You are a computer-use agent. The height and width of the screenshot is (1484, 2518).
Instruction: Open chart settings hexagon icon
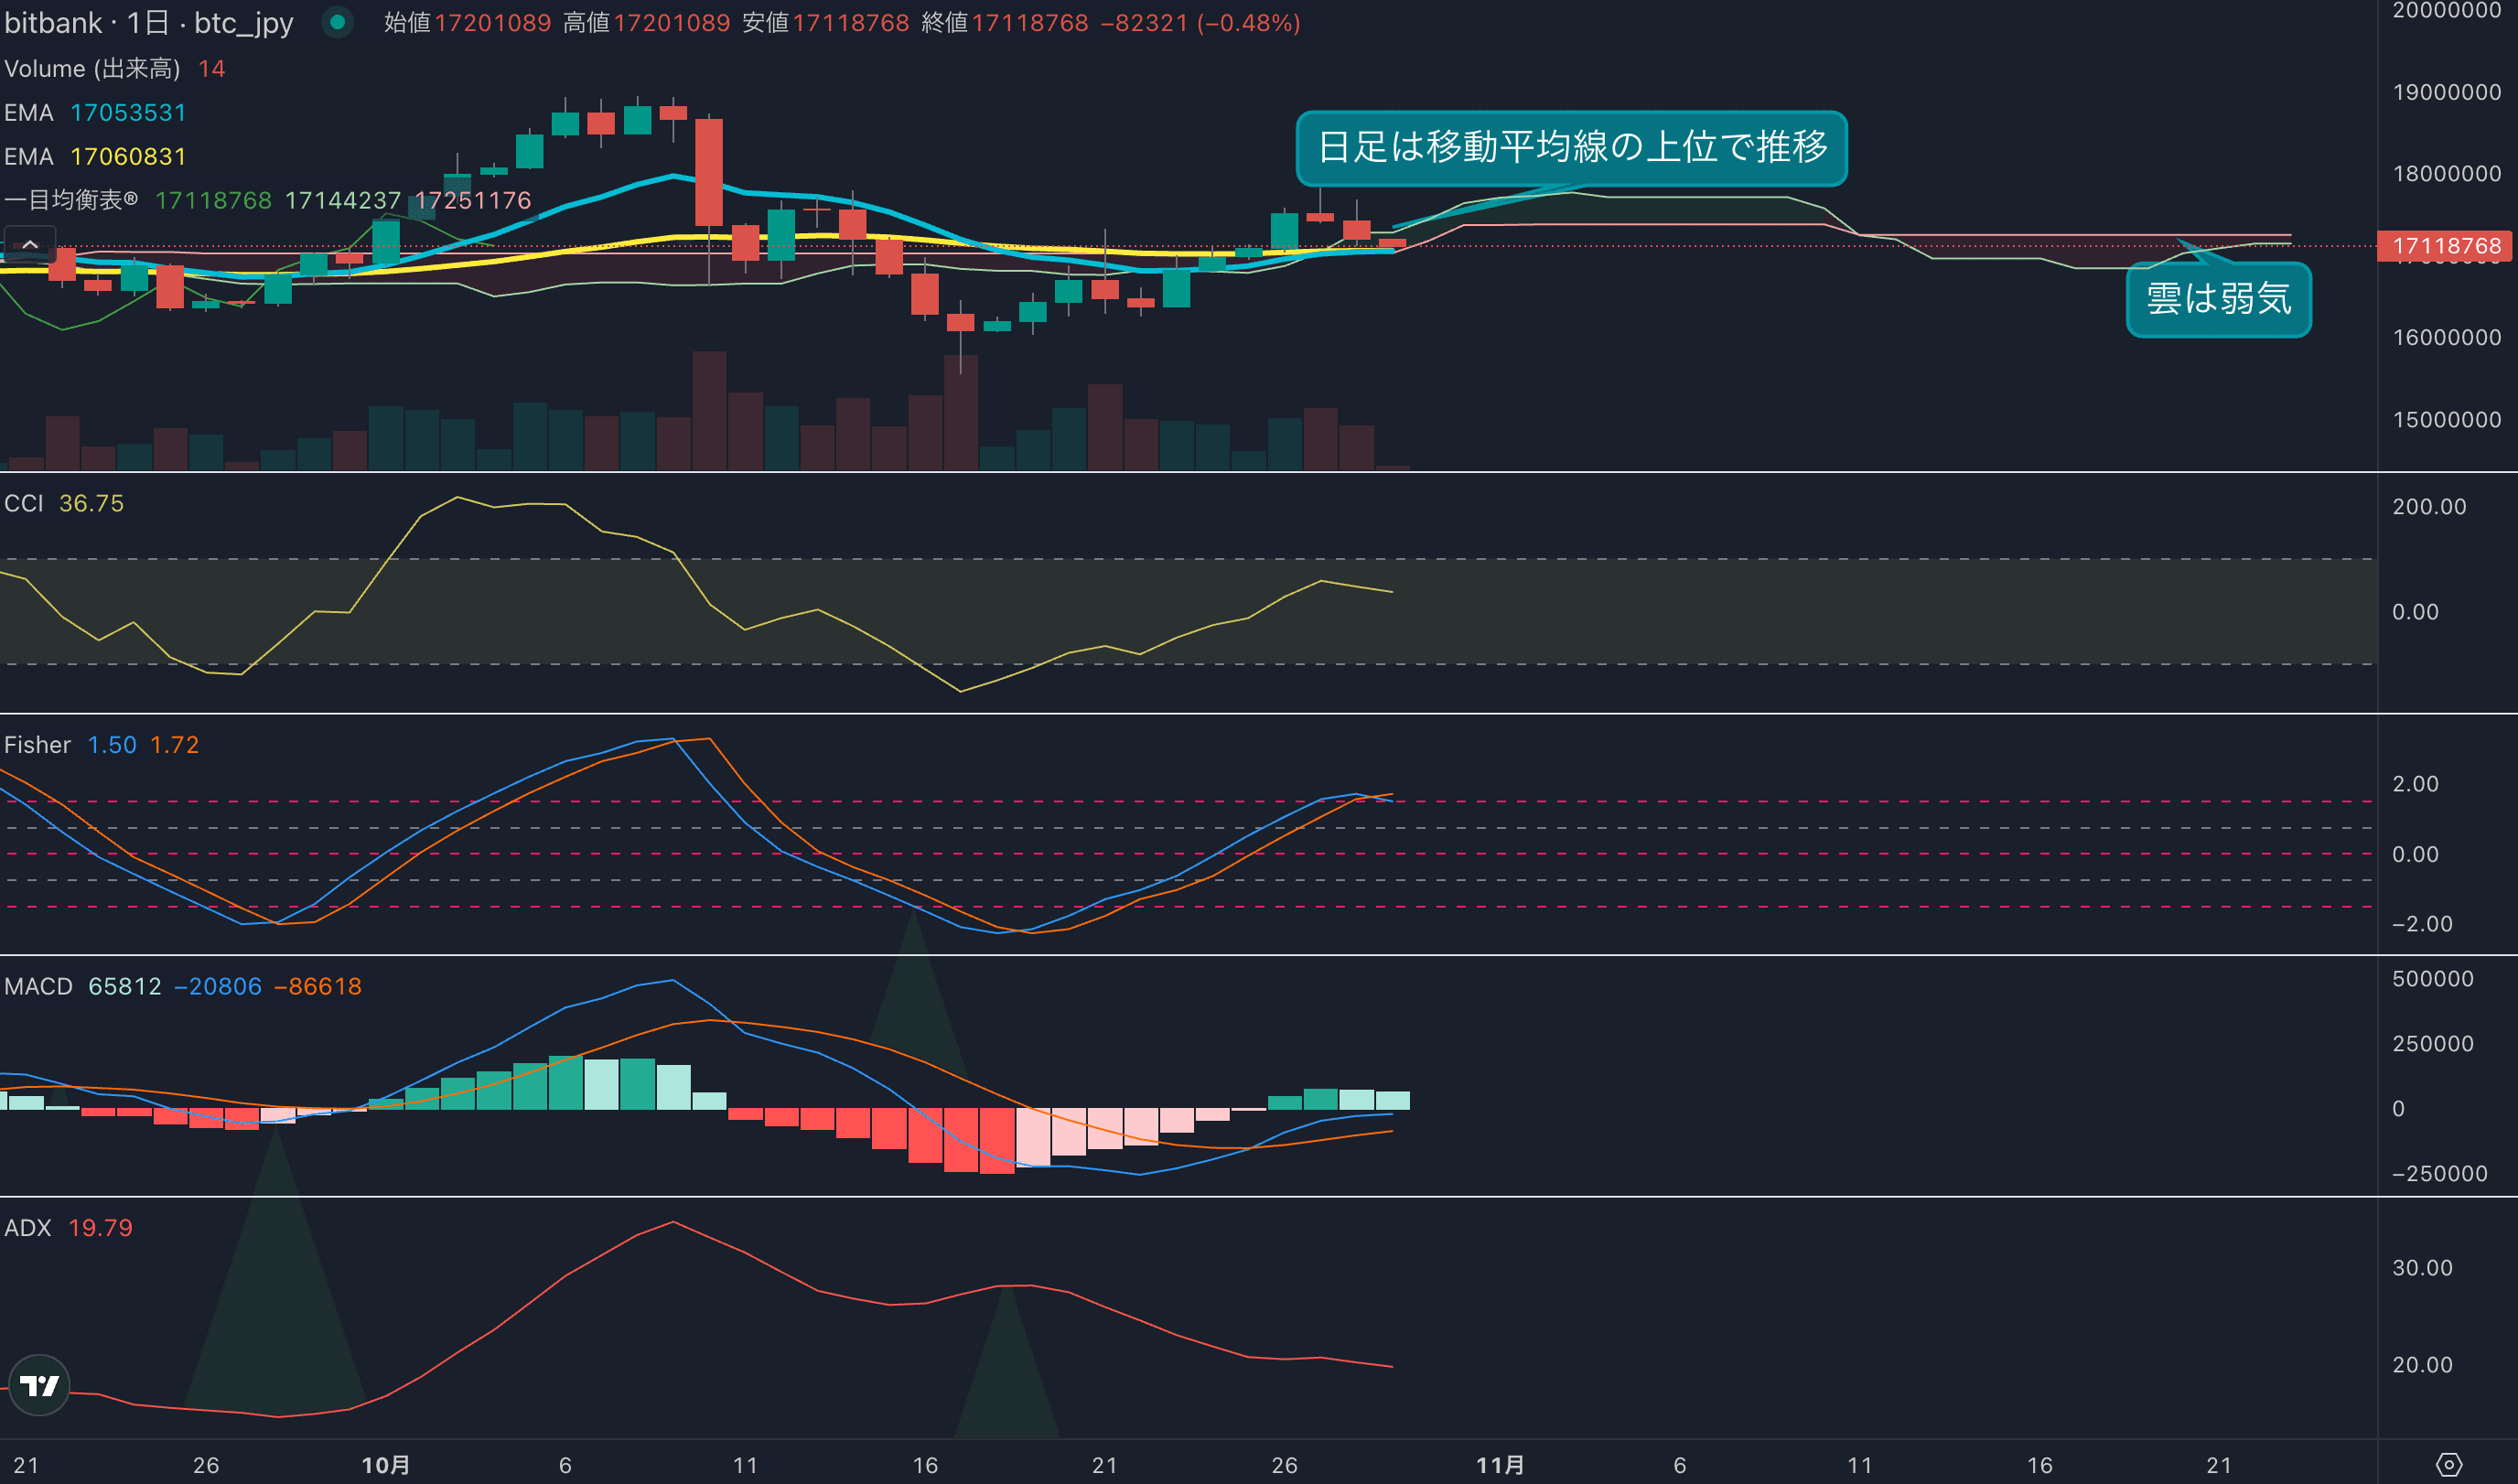[2448, 1465]
